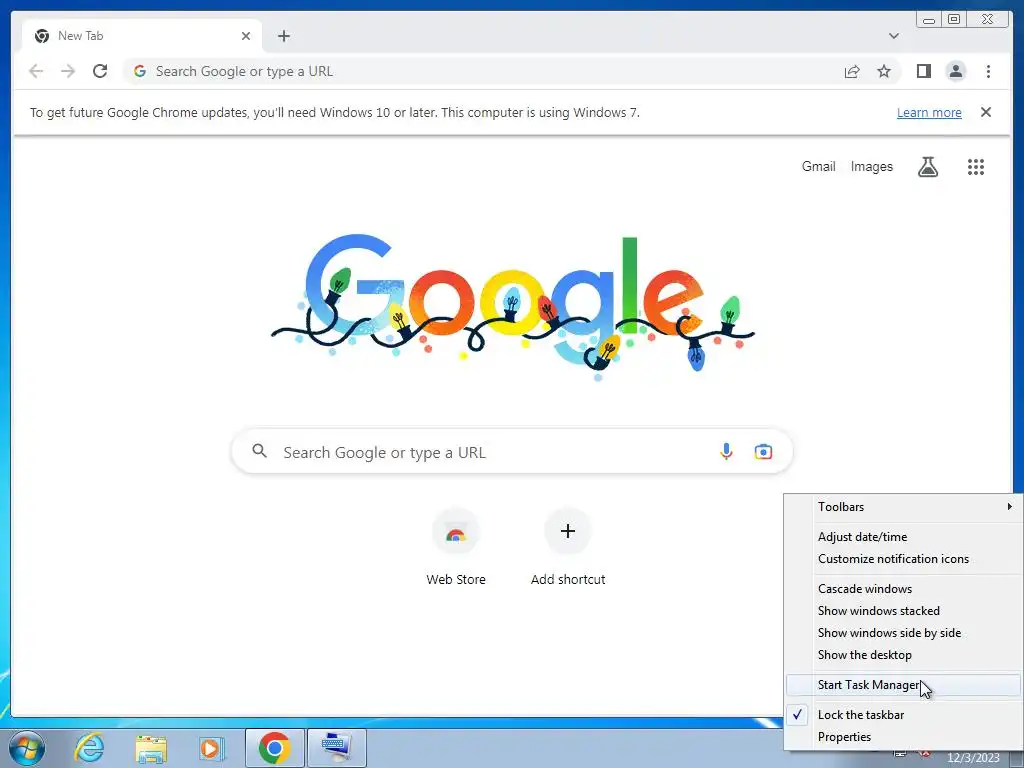
Task: Click the magnifier icon in the search box
Action: pos(259,451)
